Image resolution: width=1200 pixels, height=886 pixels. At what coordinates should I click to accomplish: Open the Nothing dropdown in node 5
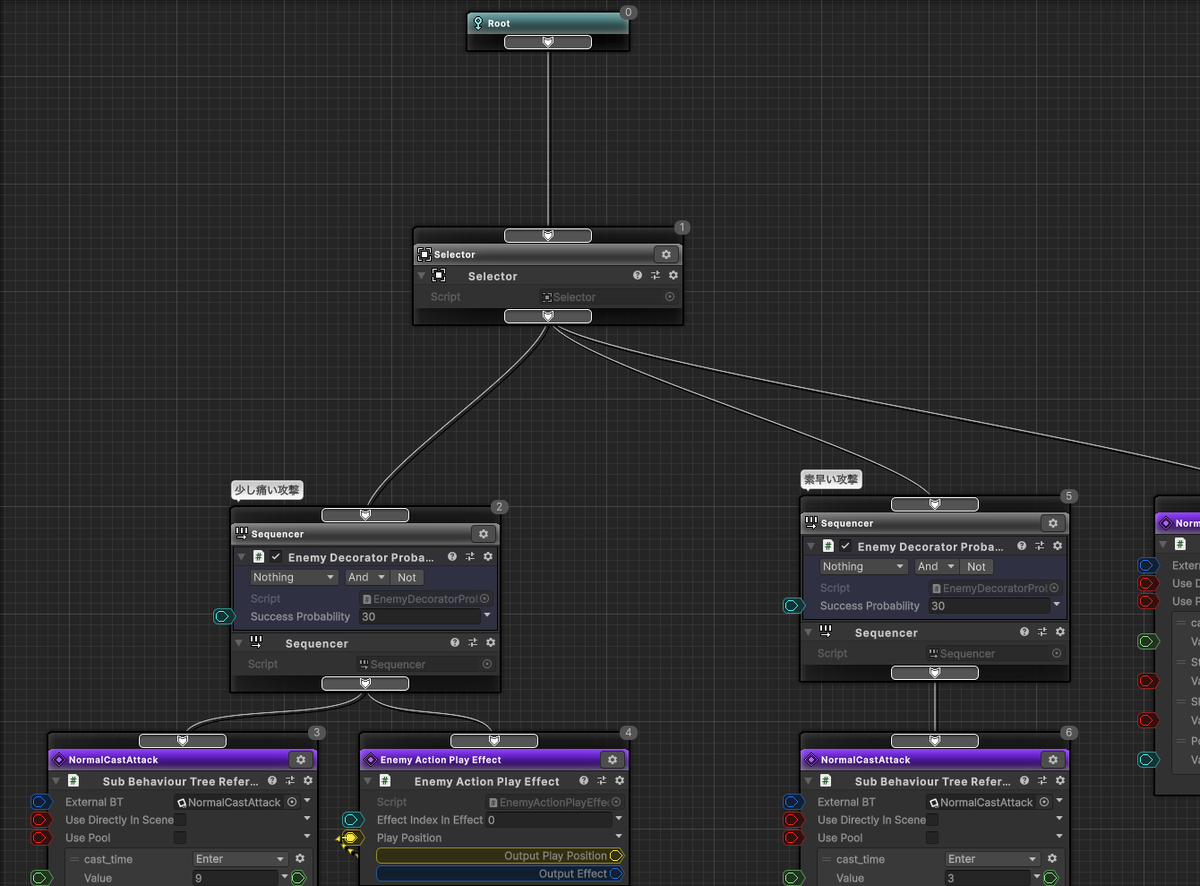[863, 566]
